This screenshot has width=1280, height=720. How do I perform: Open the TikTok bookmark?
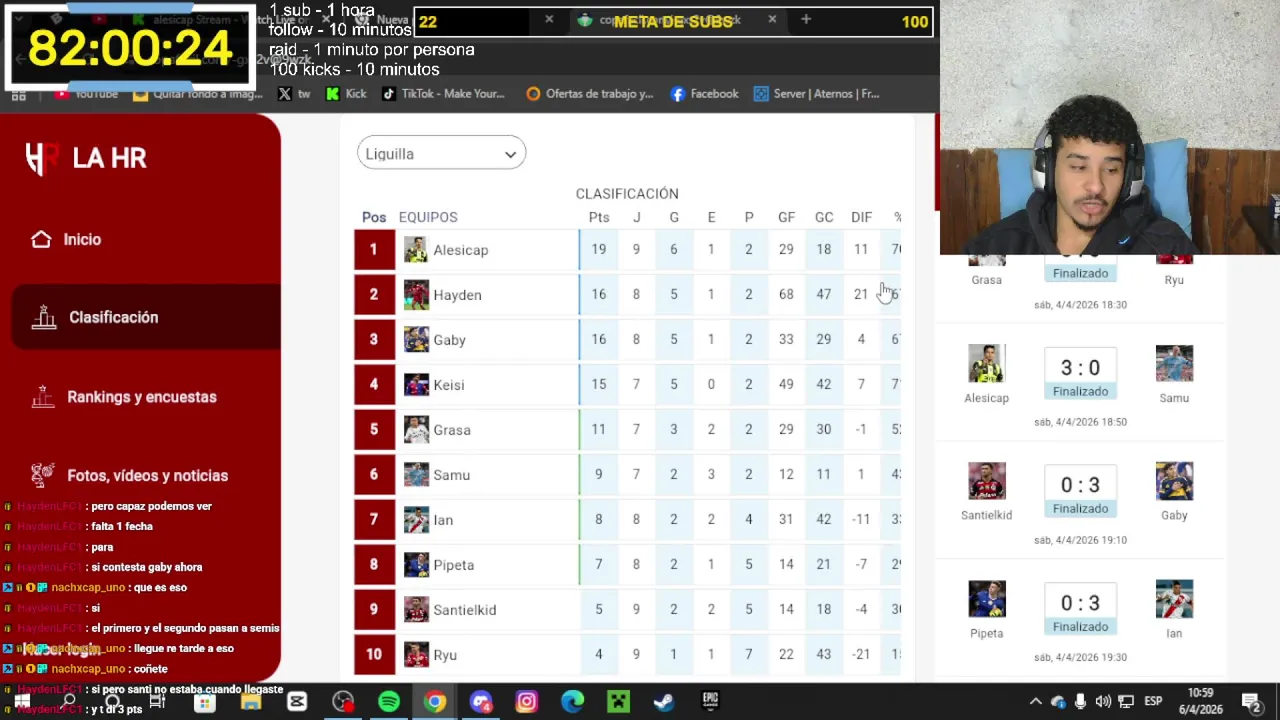coord(443,94)
